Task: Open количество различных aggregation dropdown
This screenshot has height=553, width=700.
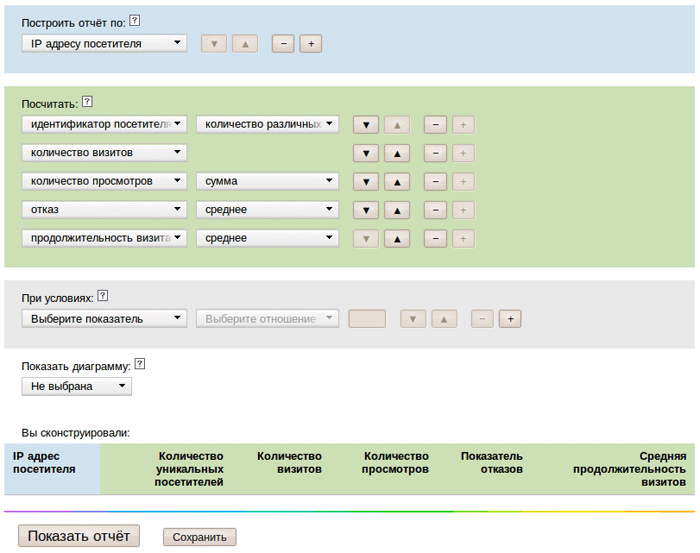Action: click(x=267, y=125)
